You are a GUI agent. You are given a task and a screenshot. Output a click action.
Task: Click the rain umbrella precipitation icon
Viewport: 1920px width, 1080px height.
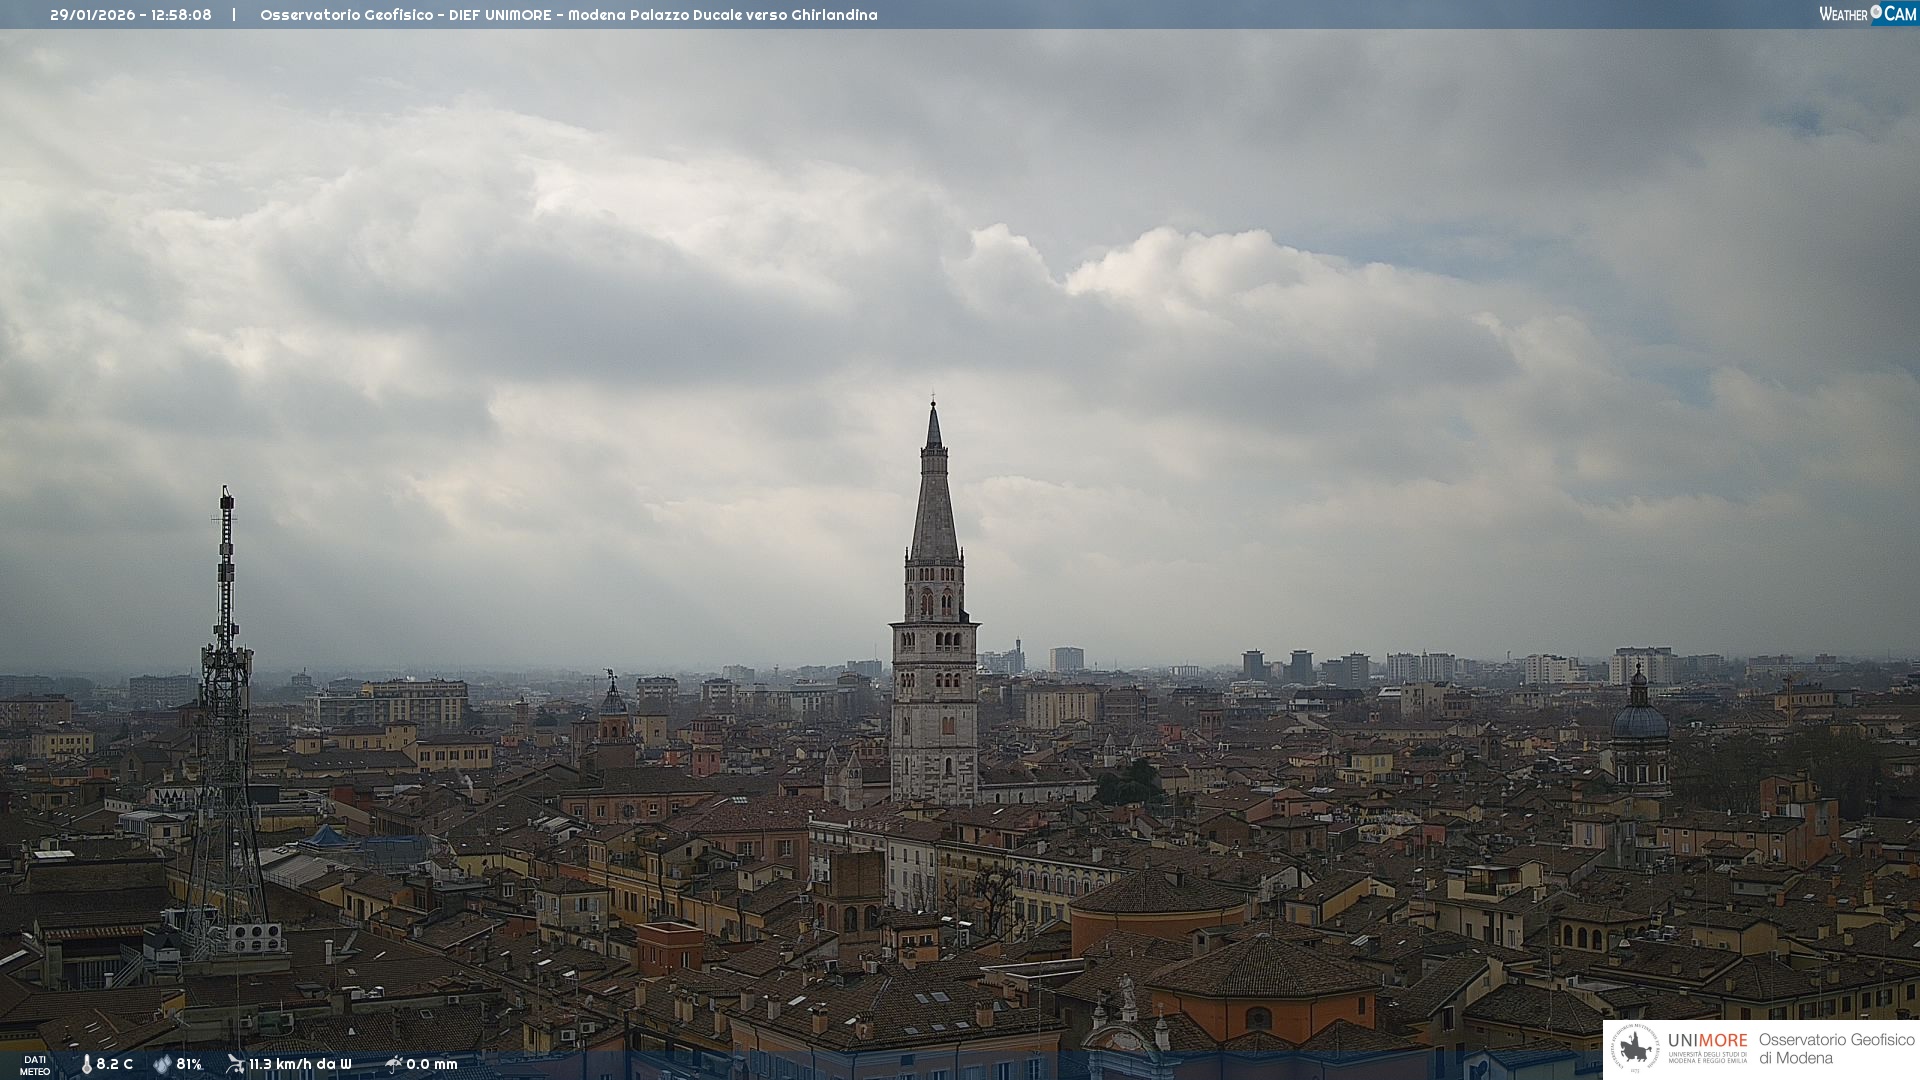[x=393, y=1064]
